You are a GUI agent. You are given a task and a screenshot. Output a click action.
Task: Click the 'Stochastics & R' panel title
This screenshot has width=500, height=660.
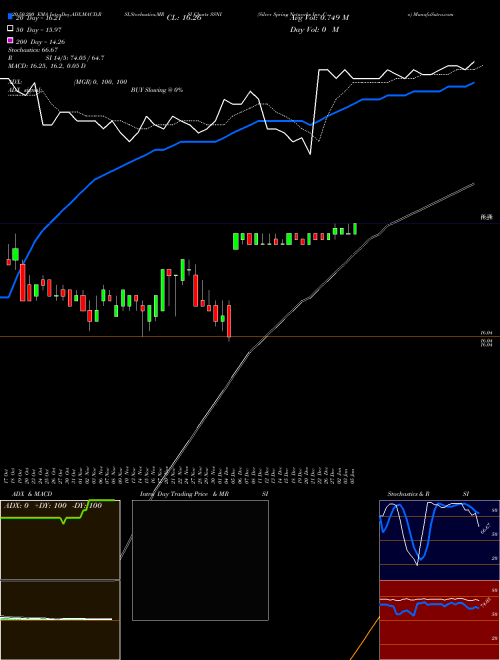click(x=408, y=494)
